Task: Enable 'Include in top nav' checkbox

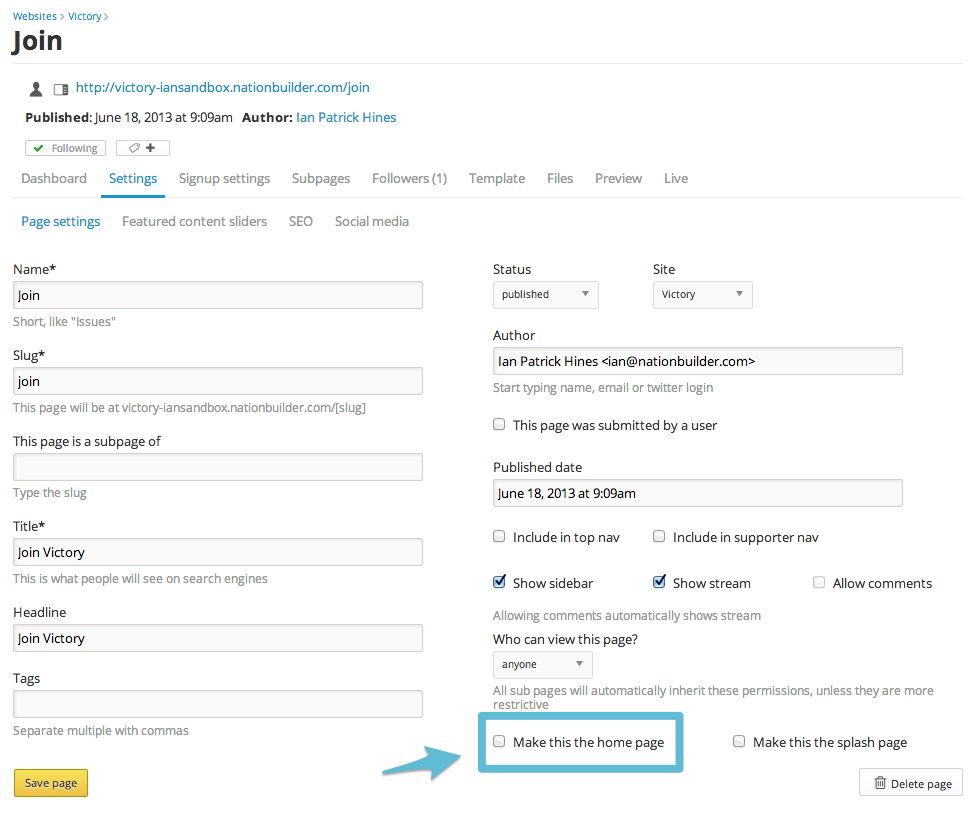Action: pyautogui.click(x=499, y=537)
